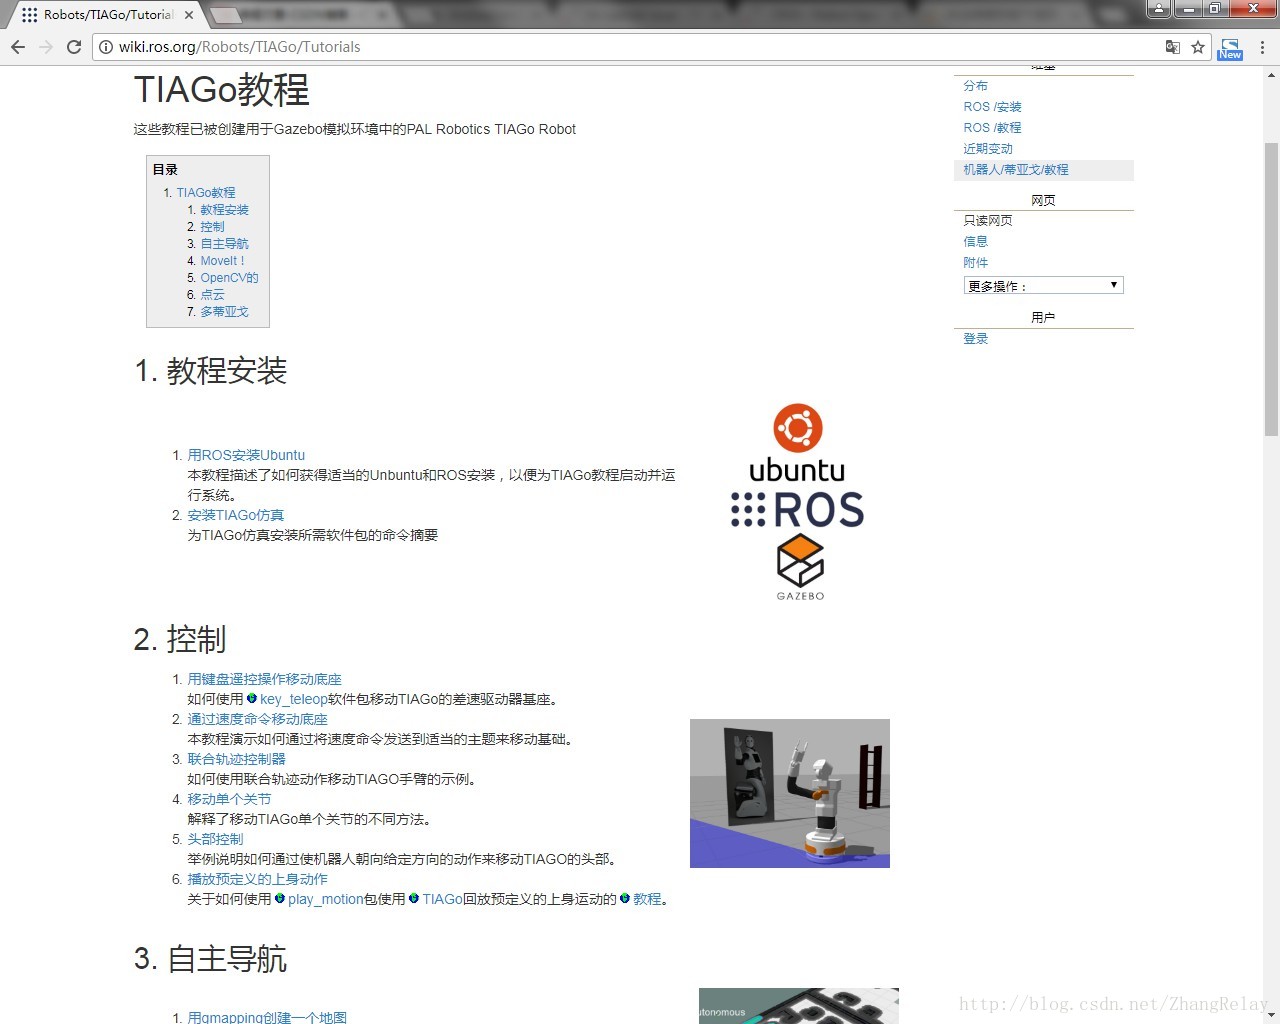Jump to 点云 in table of contents
Screen dimensions: 1280x1024
click(x=212, y=295)
